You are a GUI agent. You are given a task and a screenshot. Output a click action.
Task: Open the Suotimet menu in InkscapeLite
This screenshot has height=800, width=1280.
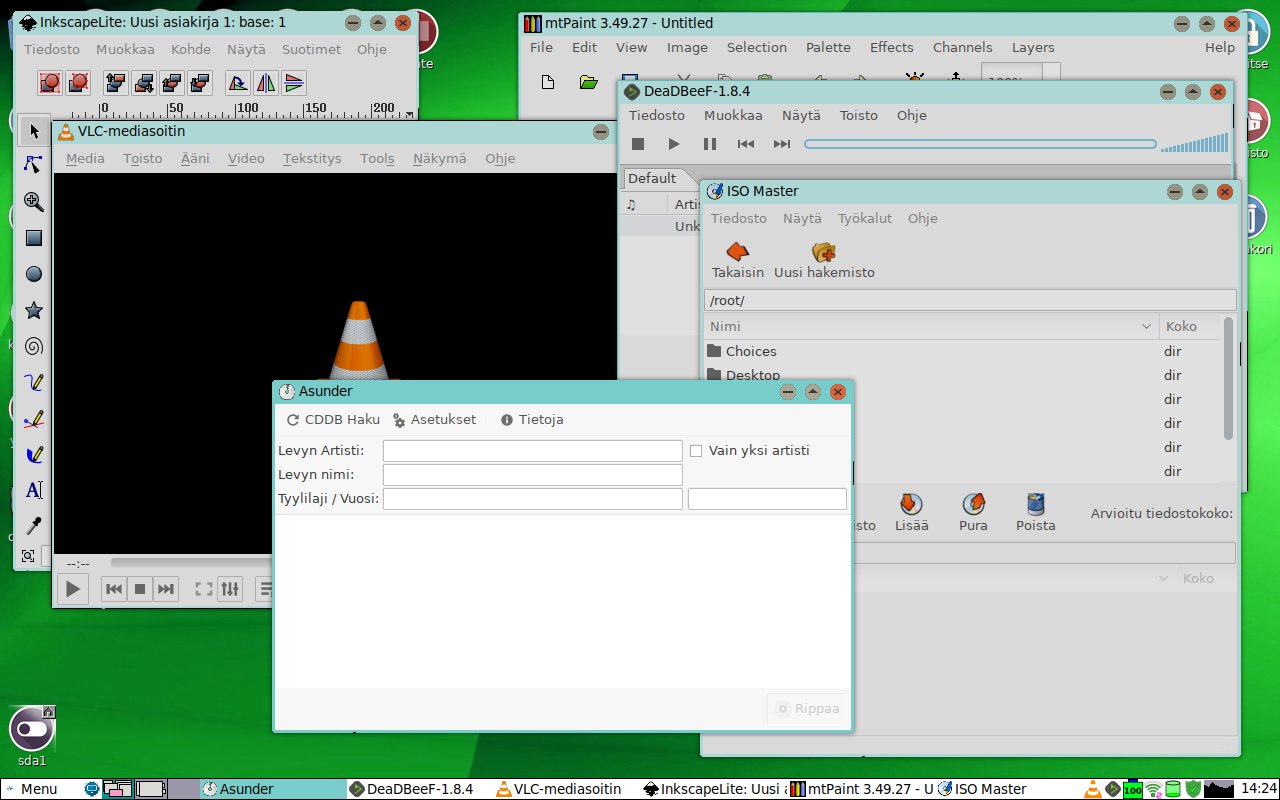click(311, 49)
